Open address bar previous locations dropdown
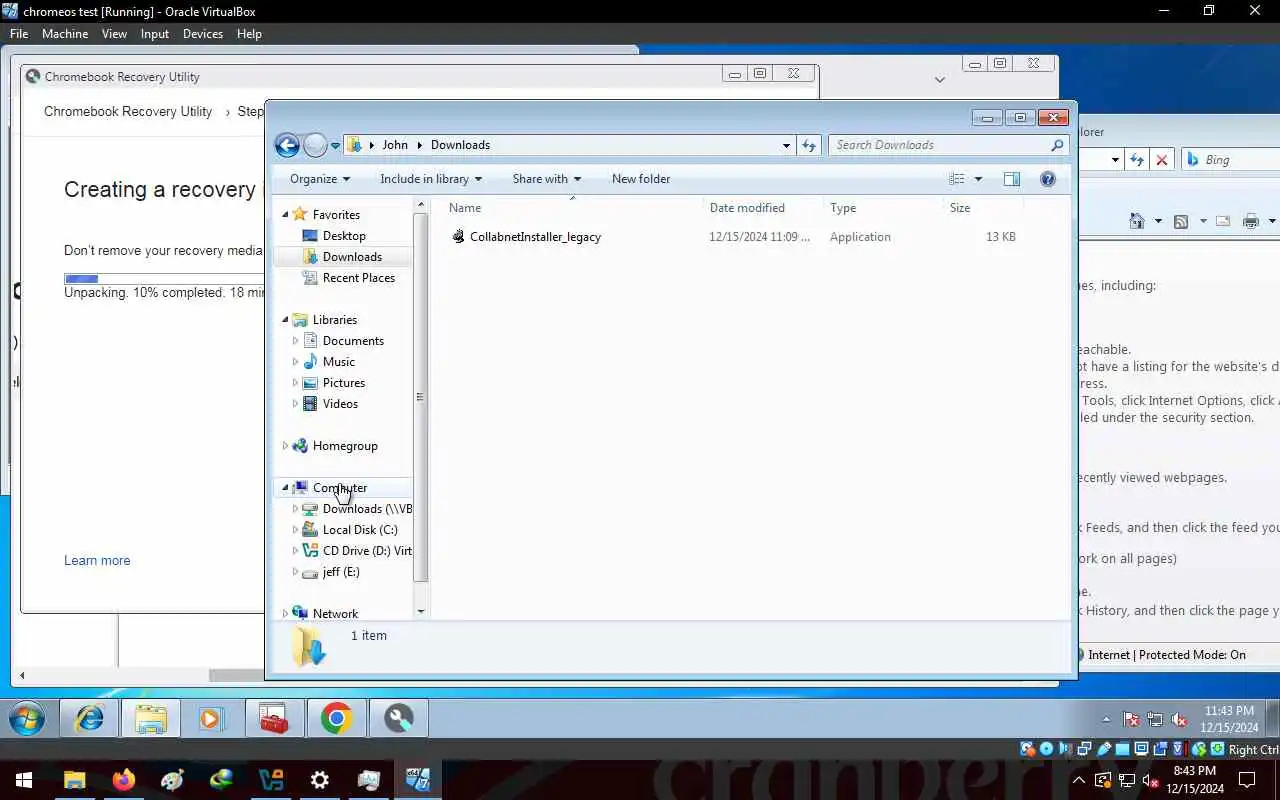Screen dimensions: 1280x800 tap(786, 145)
